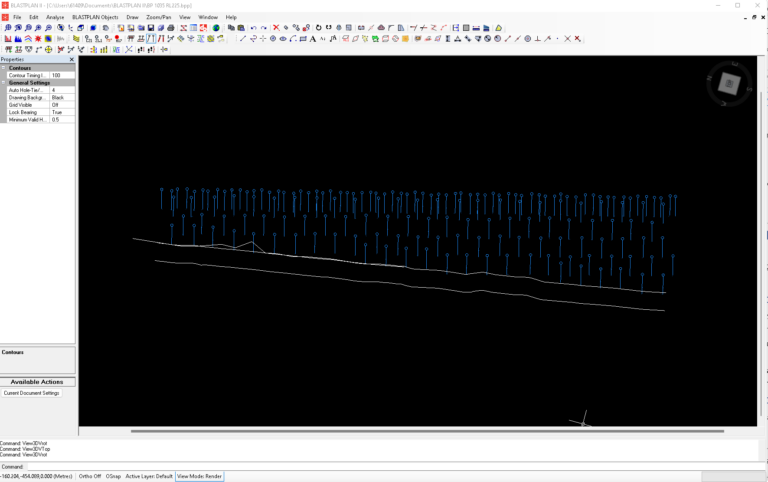This screenshot has width=768, height=482.
Task: Toggle OSnap in the status bar
Action: pyautogui.click(x=113, y=476)
